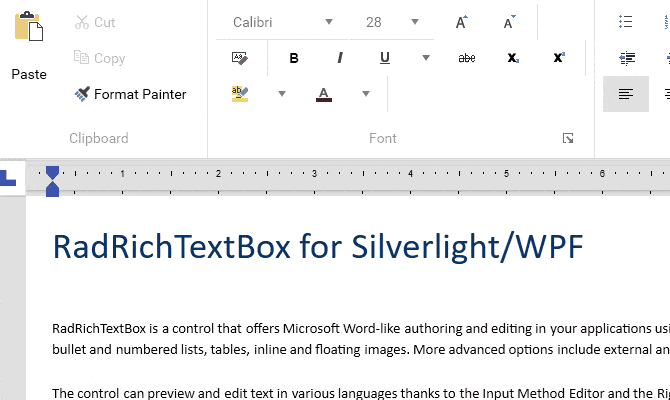Click the Cut button

click(x=95, y=22)
